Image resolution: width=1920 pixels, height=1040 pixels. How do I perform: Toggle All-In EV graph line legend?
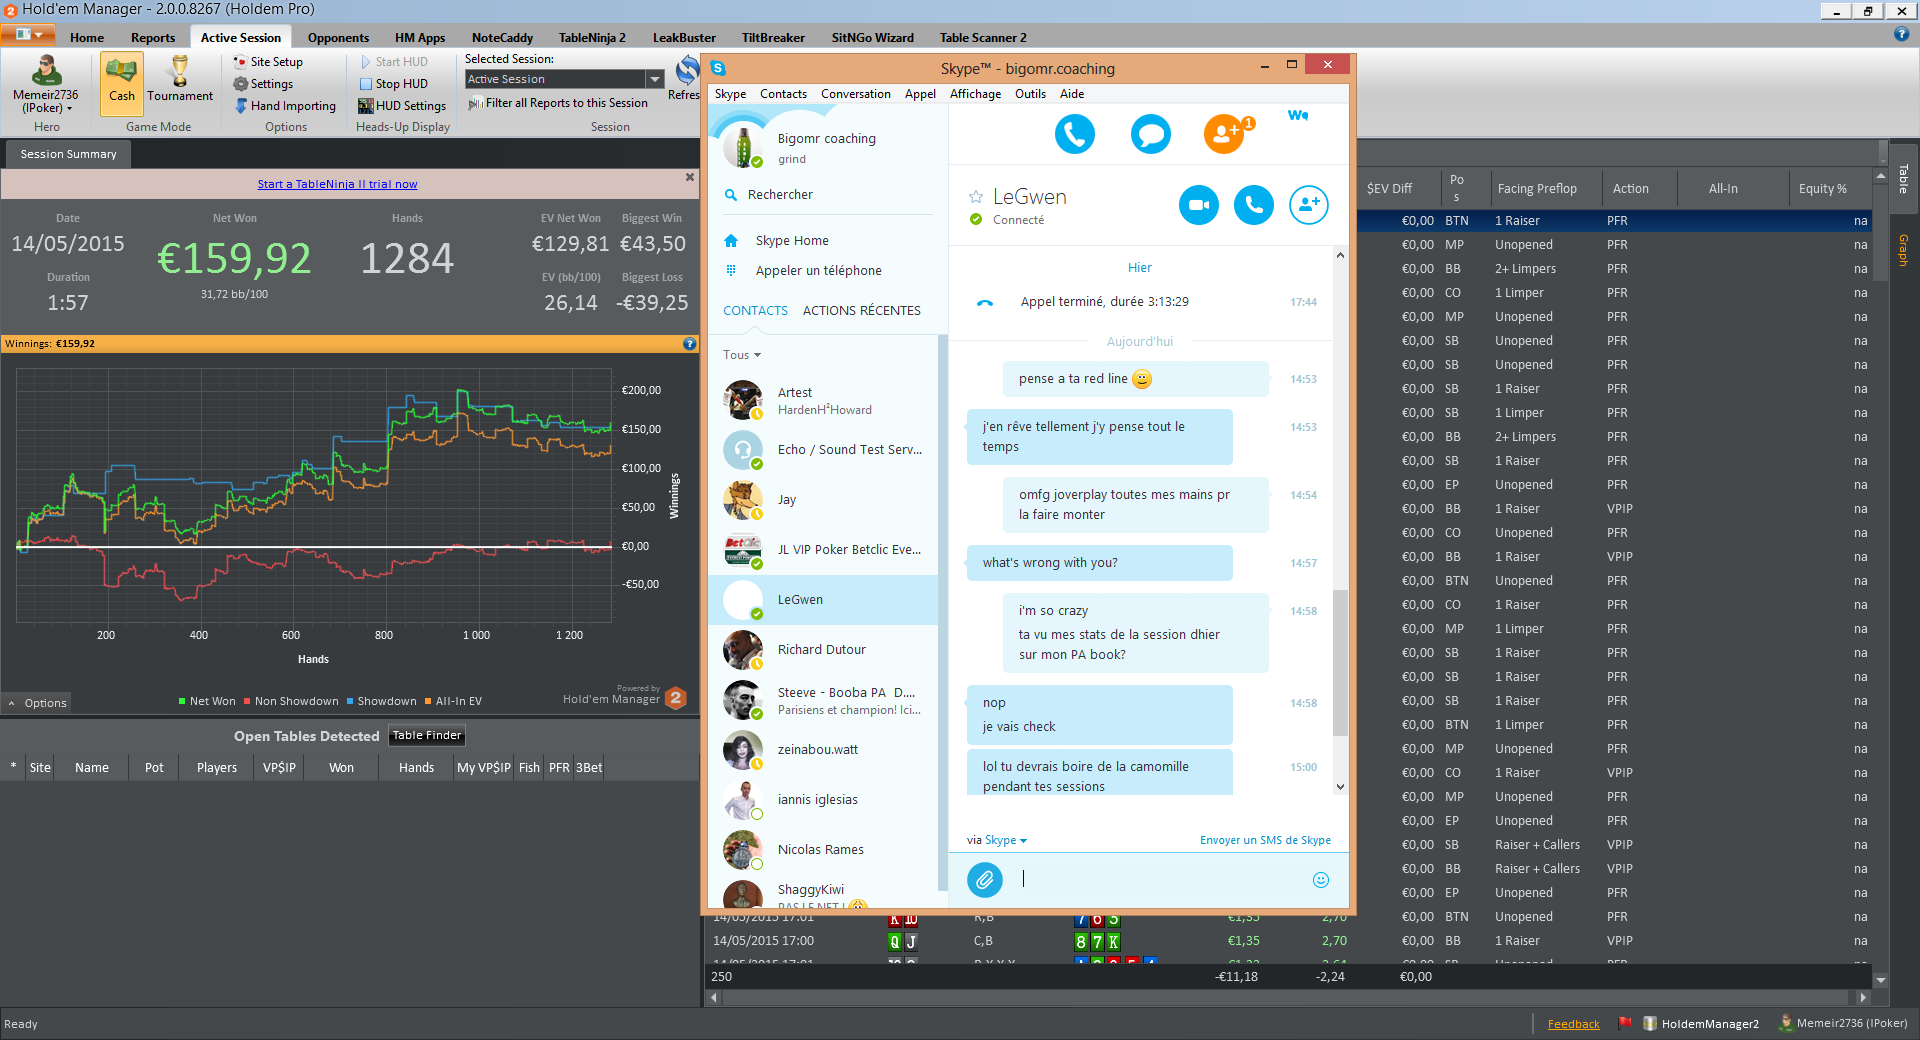click(453, 701)
